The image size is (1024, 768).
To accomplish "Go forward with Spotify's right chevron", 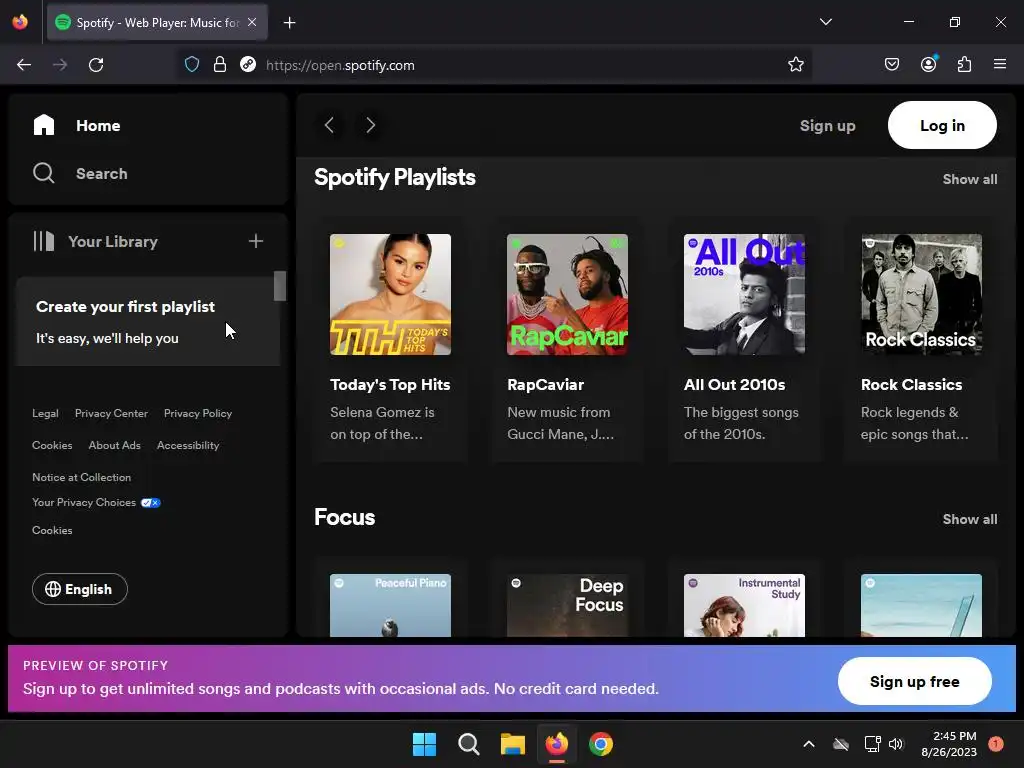I will point(370,125).
